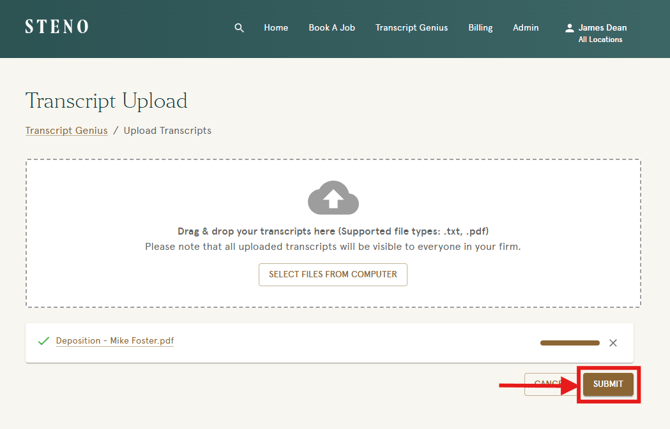Open the Deposition - Mike Foster.pdf link
The height and width of the screenshot is (429, 670).
pos(115,341)
